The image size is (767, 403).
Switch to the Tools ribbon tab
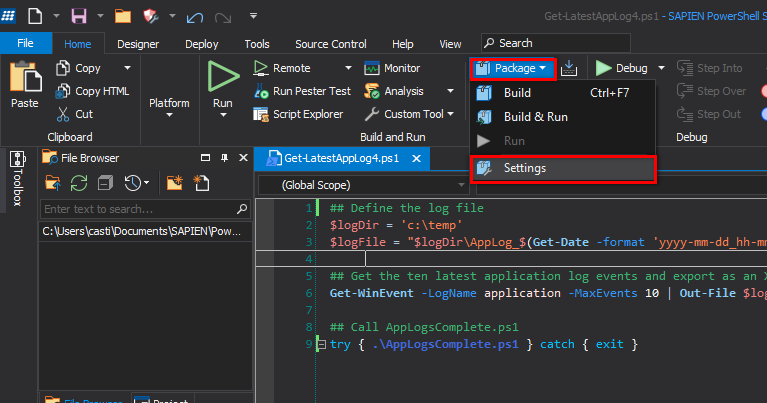pyautogui.click(x=257, y=44)
